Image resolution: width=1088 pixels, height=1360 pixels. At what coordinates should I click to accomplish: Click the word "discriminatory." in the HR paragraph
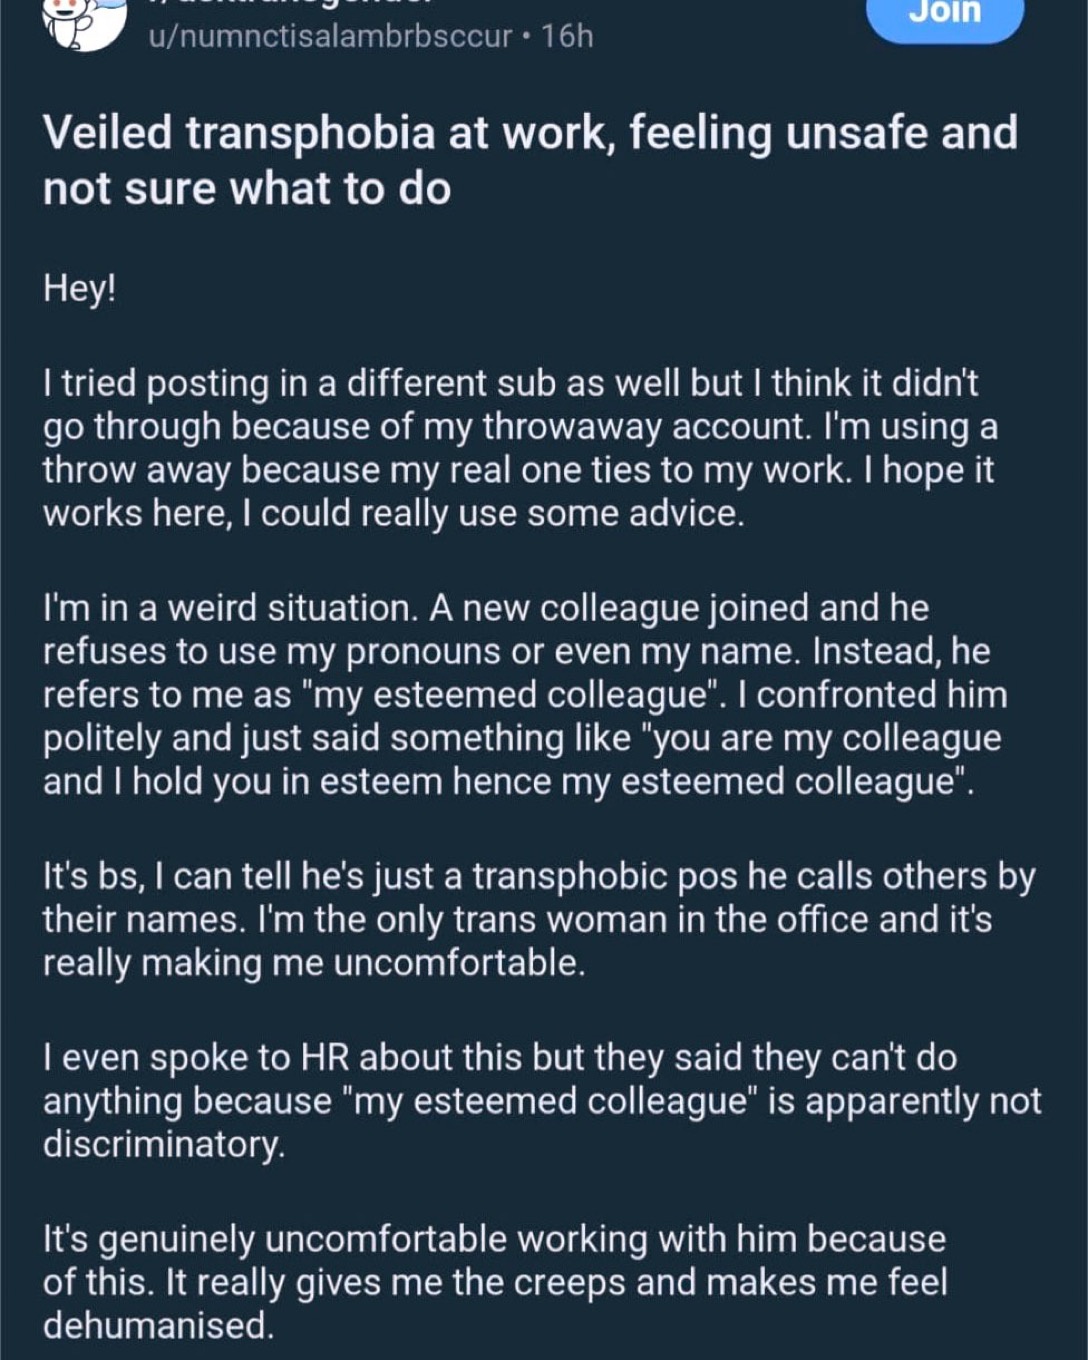pyautogui.click(x=164, y=1144)
